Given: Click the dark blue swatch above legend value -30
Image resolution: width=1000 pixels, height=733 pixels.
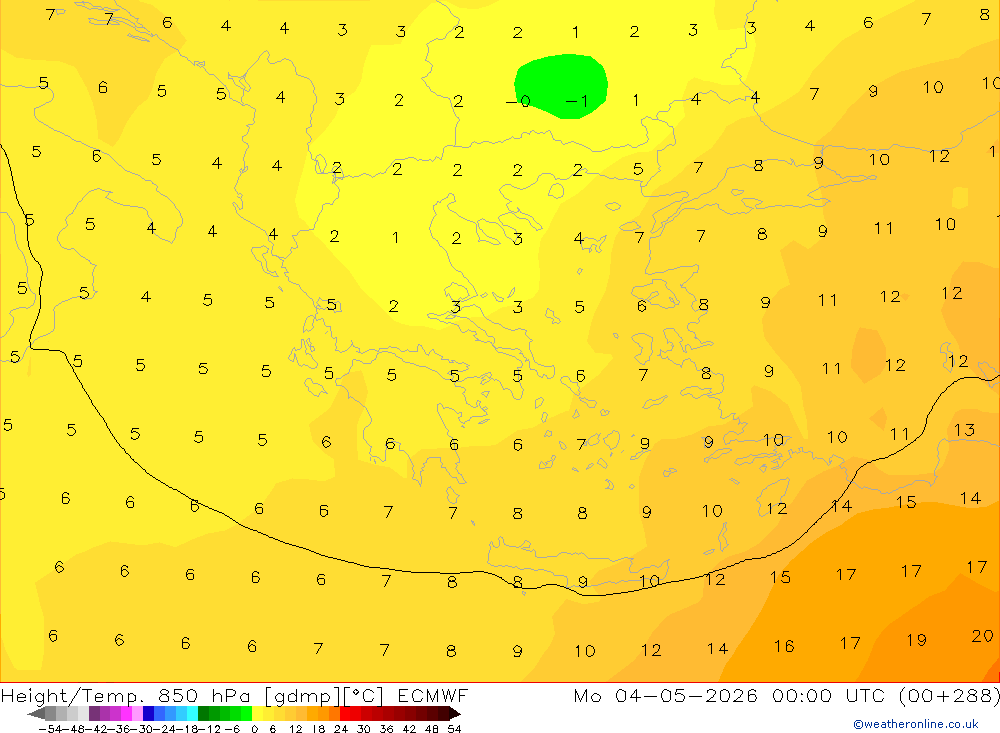Looking at the screenshot, I should [x=148, y=713].
